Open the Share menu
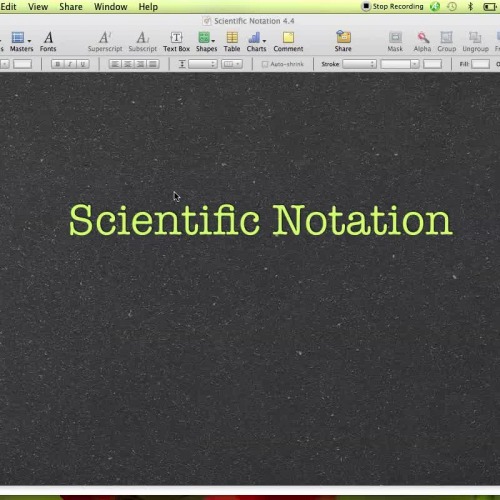Image resolution: width=500 pixels, height=500 pixels. coord(71,7)
